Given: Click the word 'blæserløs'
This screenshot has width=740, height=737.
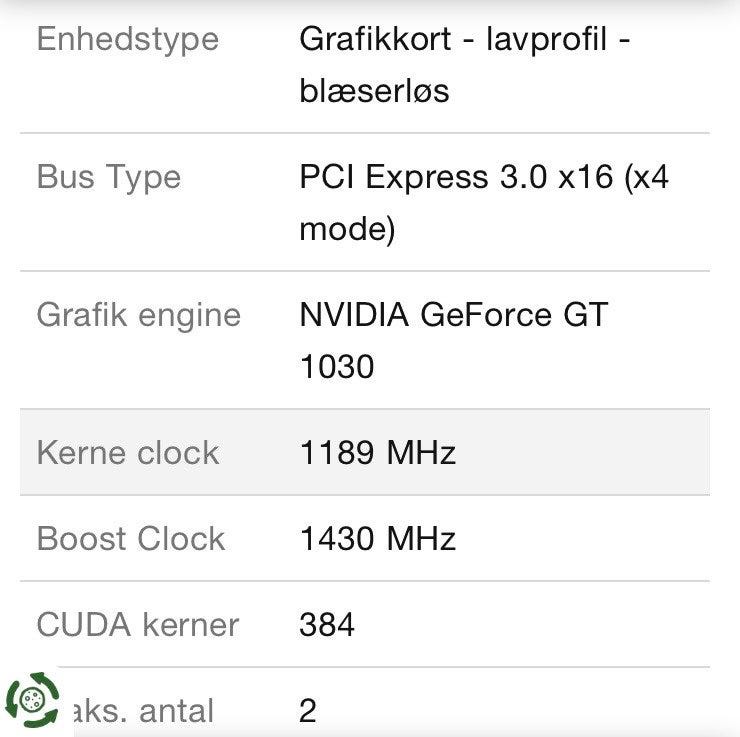Looking at the screenshot, I should tap(374, 91).
